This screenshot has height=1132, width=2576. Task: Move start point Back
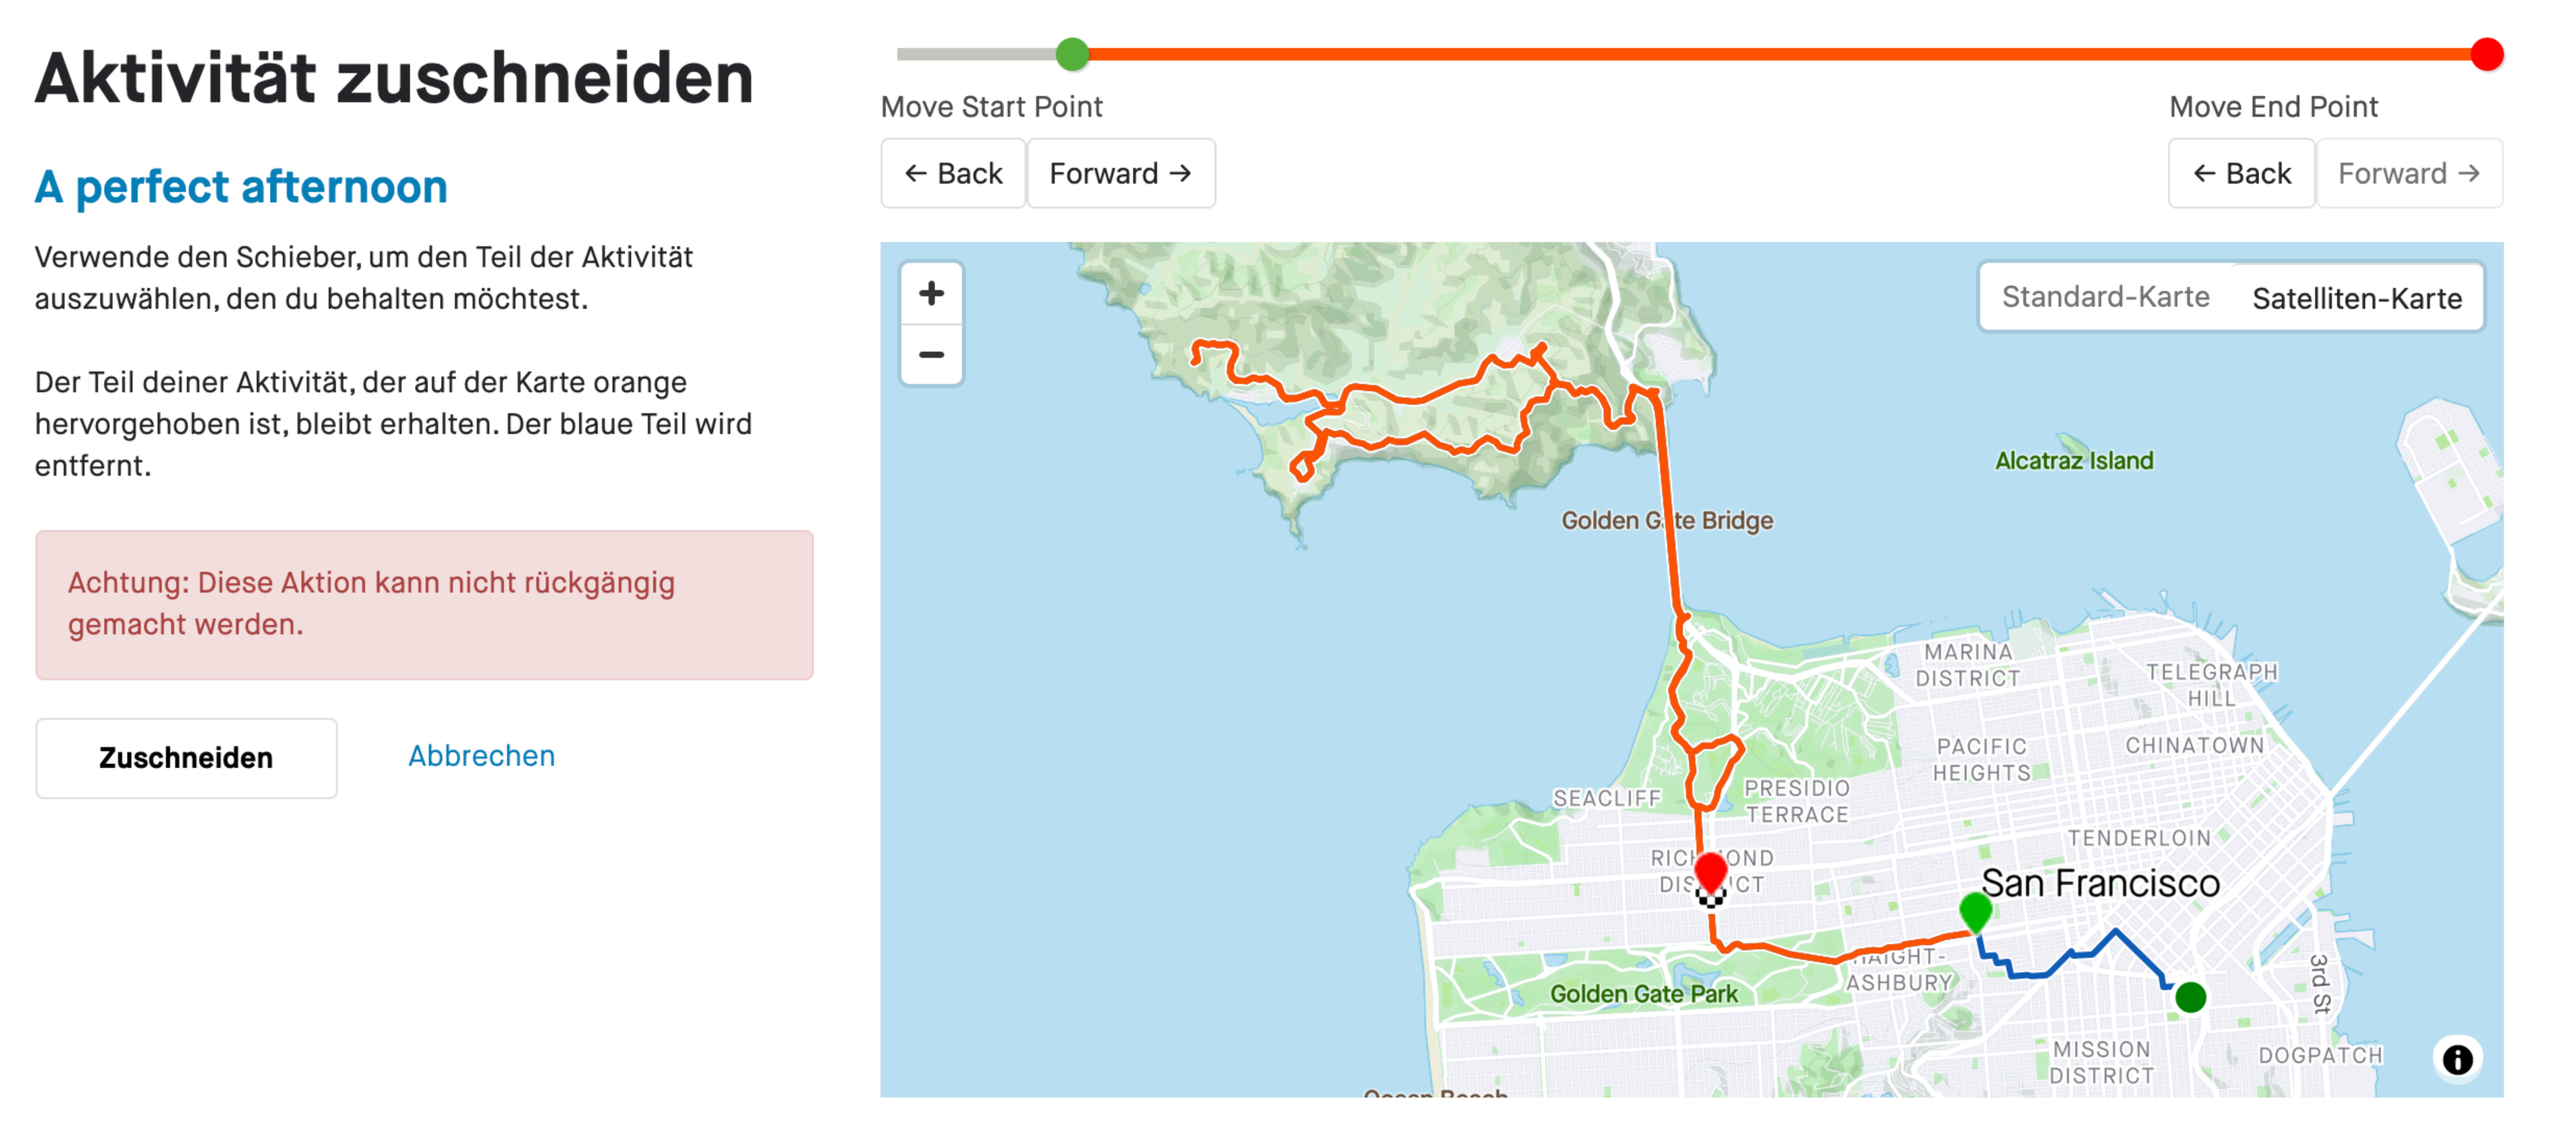point(953,173)
